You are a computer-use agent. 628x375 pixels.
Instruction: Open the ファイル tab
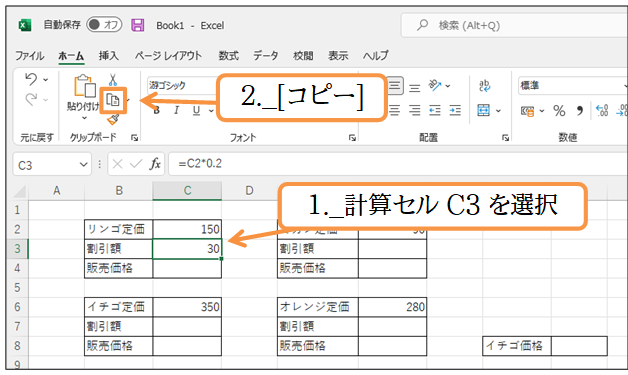click(x=29, y=55)
